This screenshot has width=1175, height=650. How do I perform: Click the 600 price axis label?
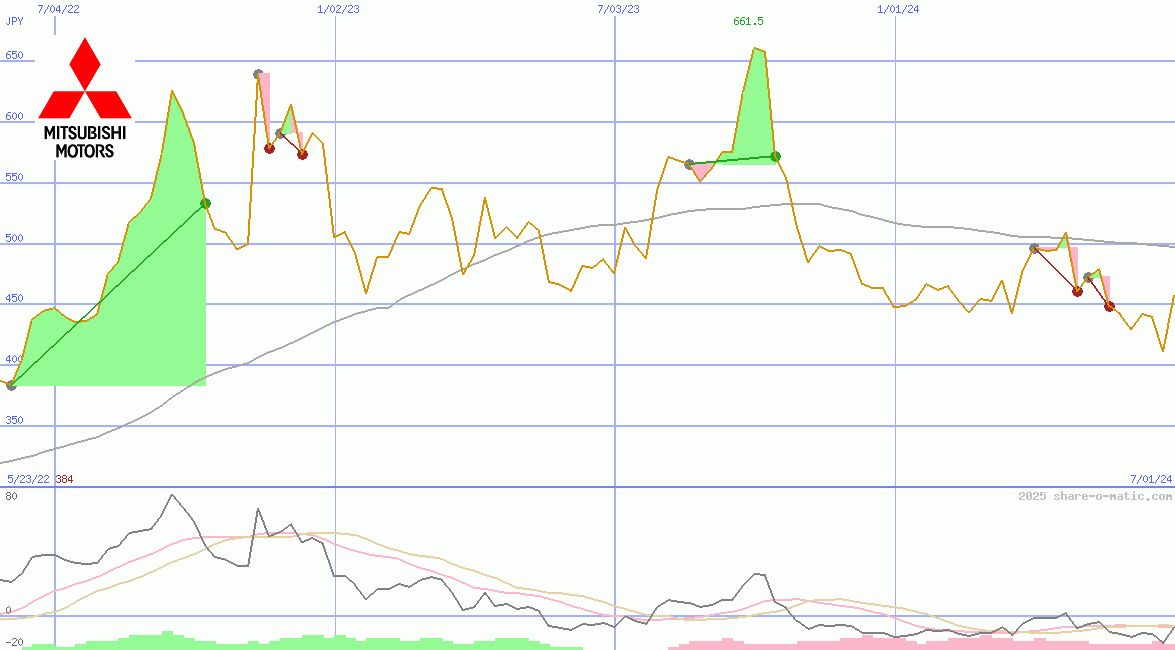click(x=14, y=116)
